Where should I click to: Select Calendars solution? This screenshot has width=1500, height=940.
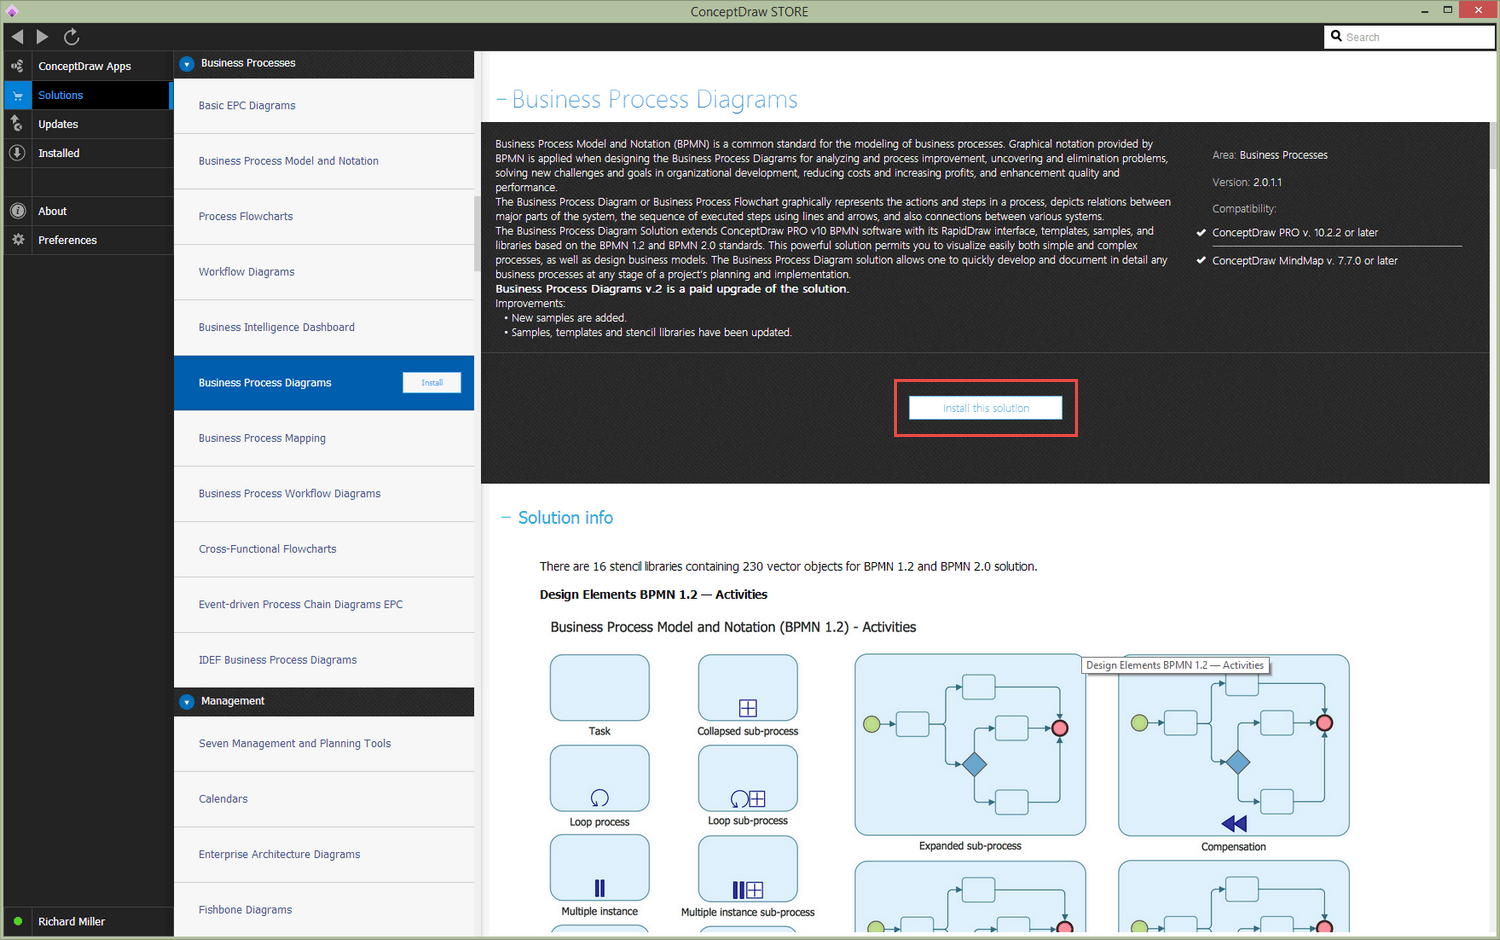[x=324, y=799]
